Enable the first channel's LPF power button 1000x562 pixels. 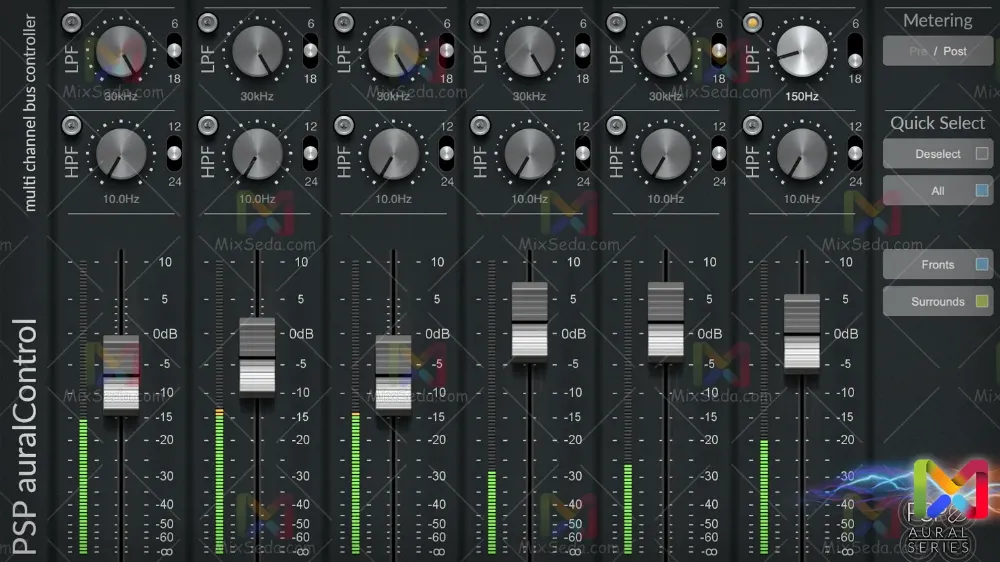(71, 22)
